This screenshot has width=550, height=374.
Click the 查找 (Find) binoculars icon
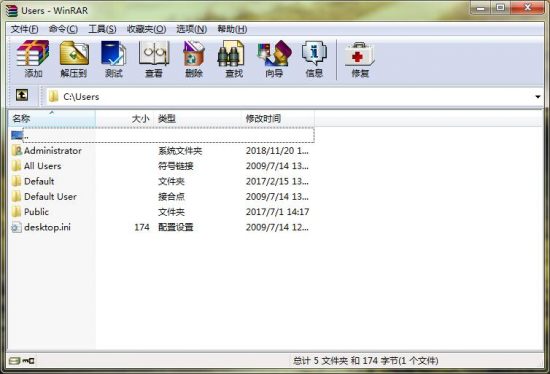point(231,53)
